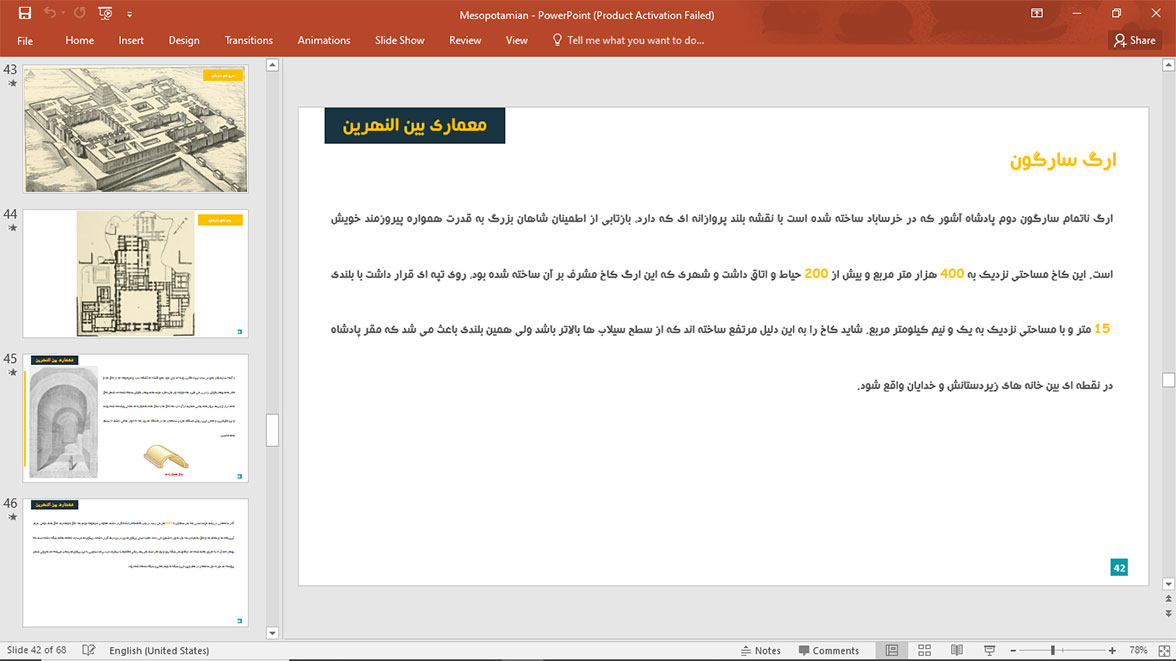The width and height of the screenshot is (1176, 661).
Task: Share the presentation
Action: pos(1134,41)
